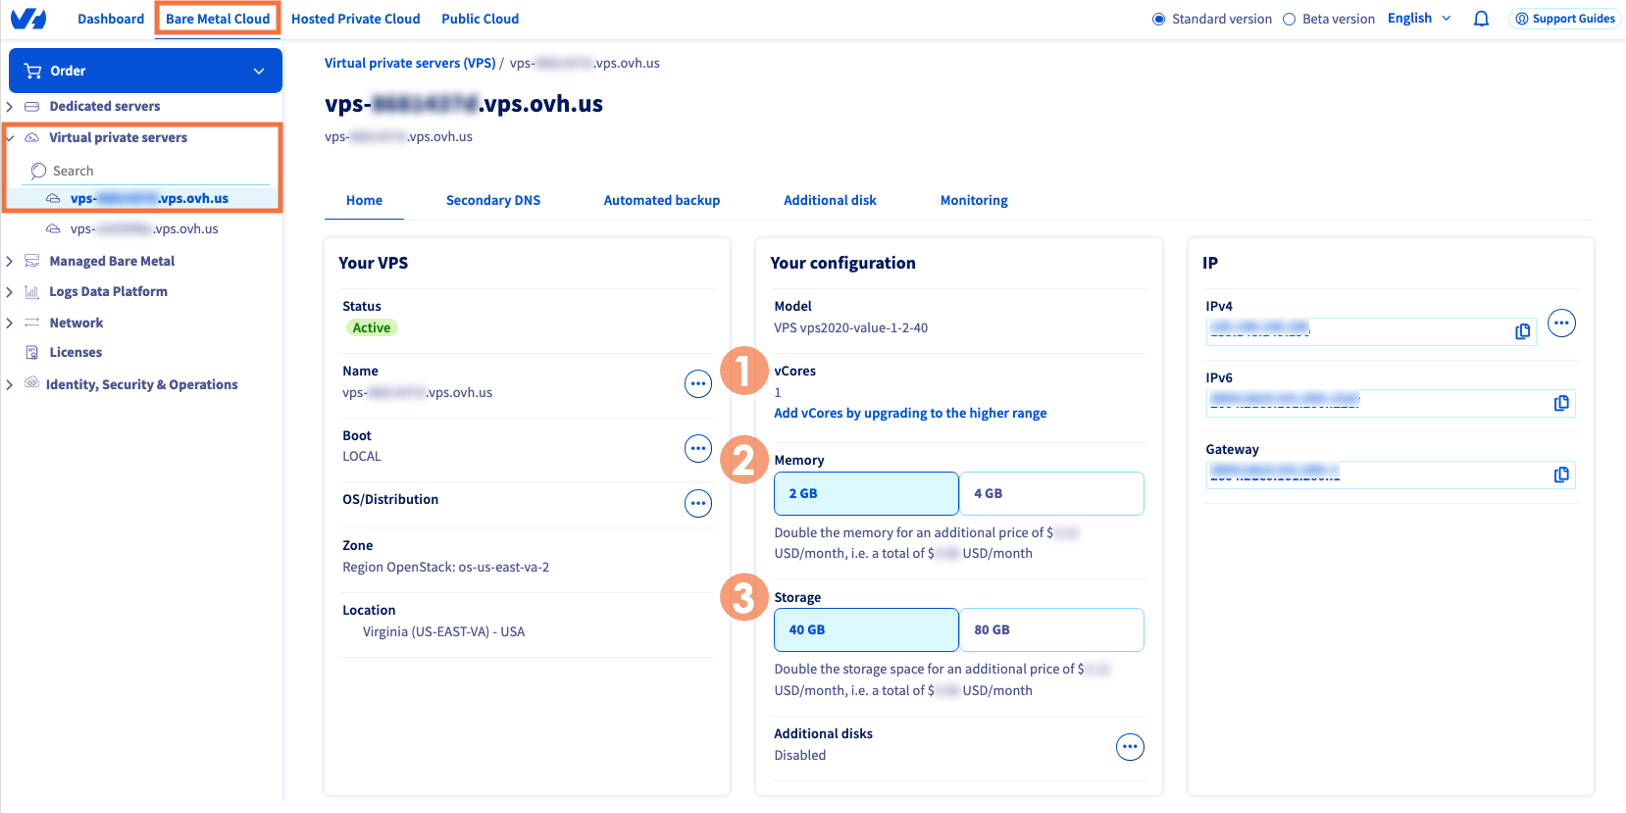
Task: Click the Licenses icon
Action: pyautogui.click(x=32, y=352)
